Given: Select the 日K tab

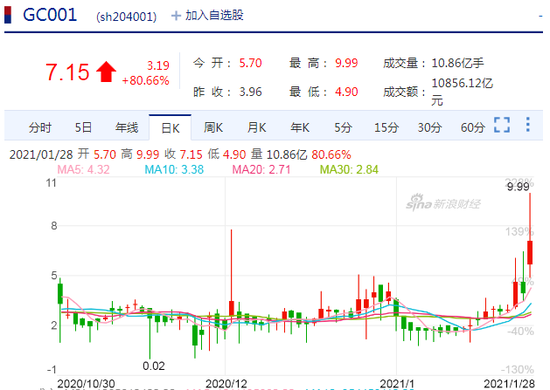Looking at the screenshot, I should [x=170, y=128].
